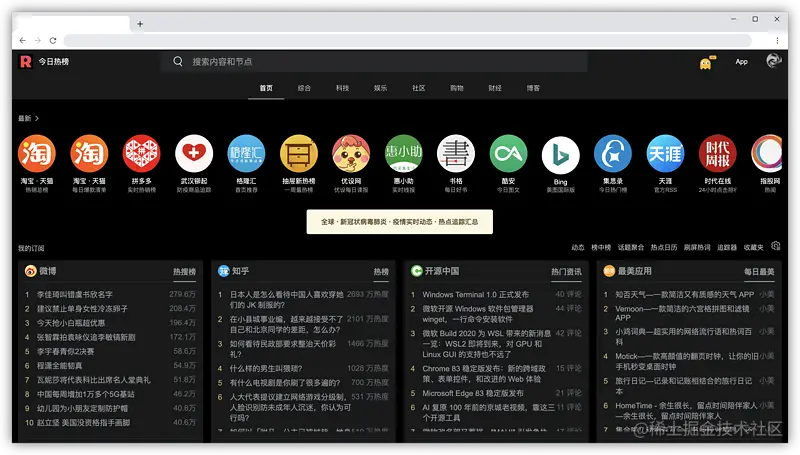The width and height of the screenshot is (800, 455).
Task: Click the 开源中国 green logo icon
Action: (417, 271)
